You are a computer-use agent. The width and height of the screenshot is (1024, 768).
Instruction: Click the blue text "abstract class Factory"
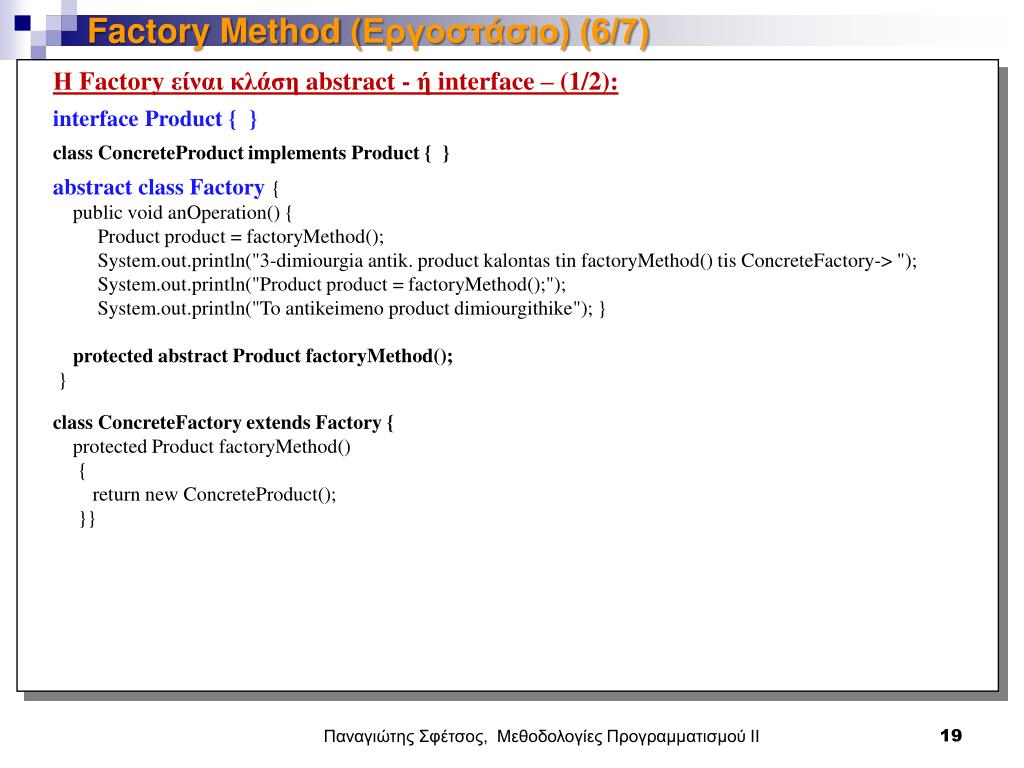click(159, 188)
